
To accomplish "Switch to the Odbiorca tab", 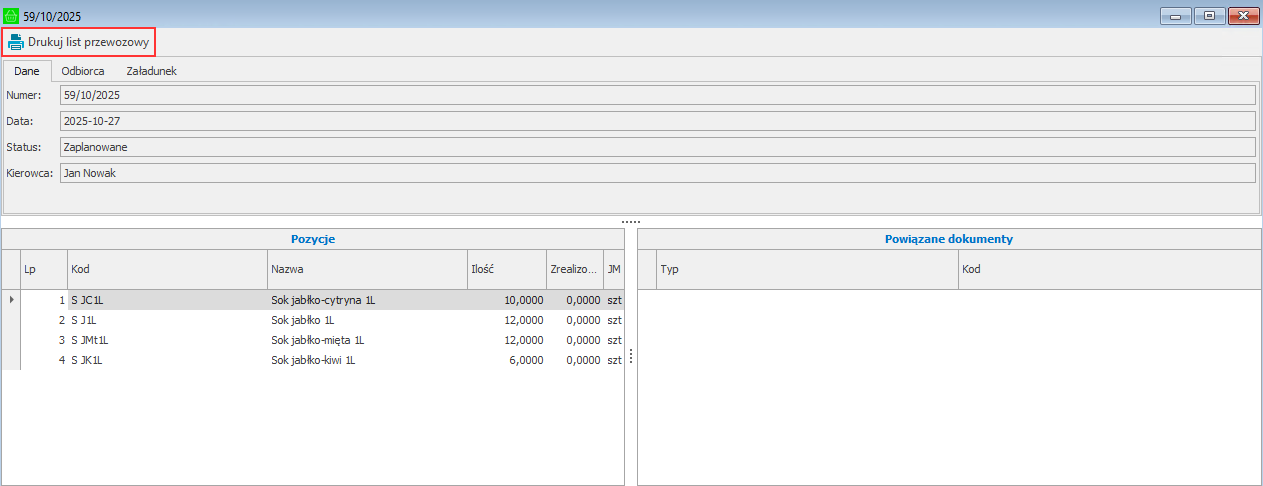I will 83,71.
